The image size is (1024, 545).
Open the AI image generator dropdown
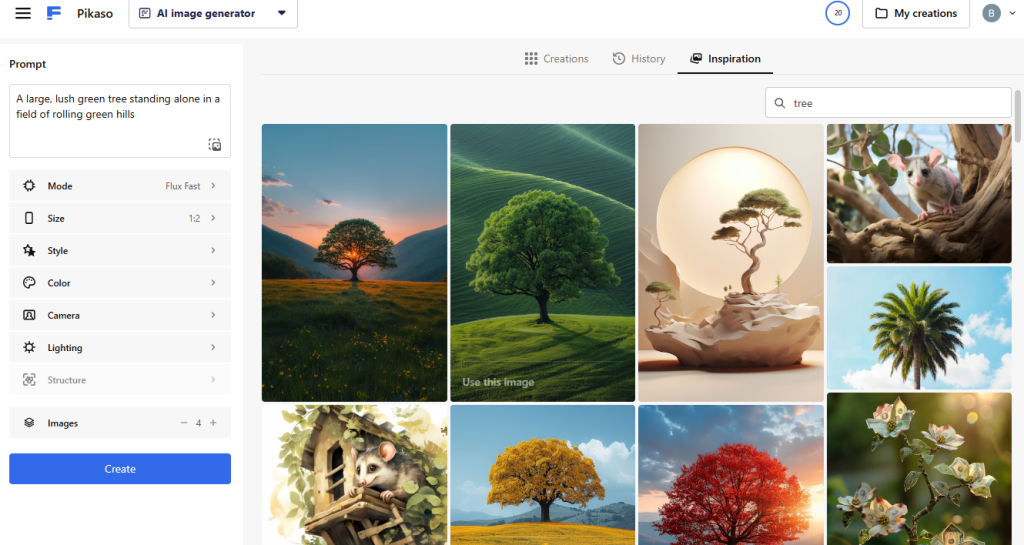click(213, 14)
